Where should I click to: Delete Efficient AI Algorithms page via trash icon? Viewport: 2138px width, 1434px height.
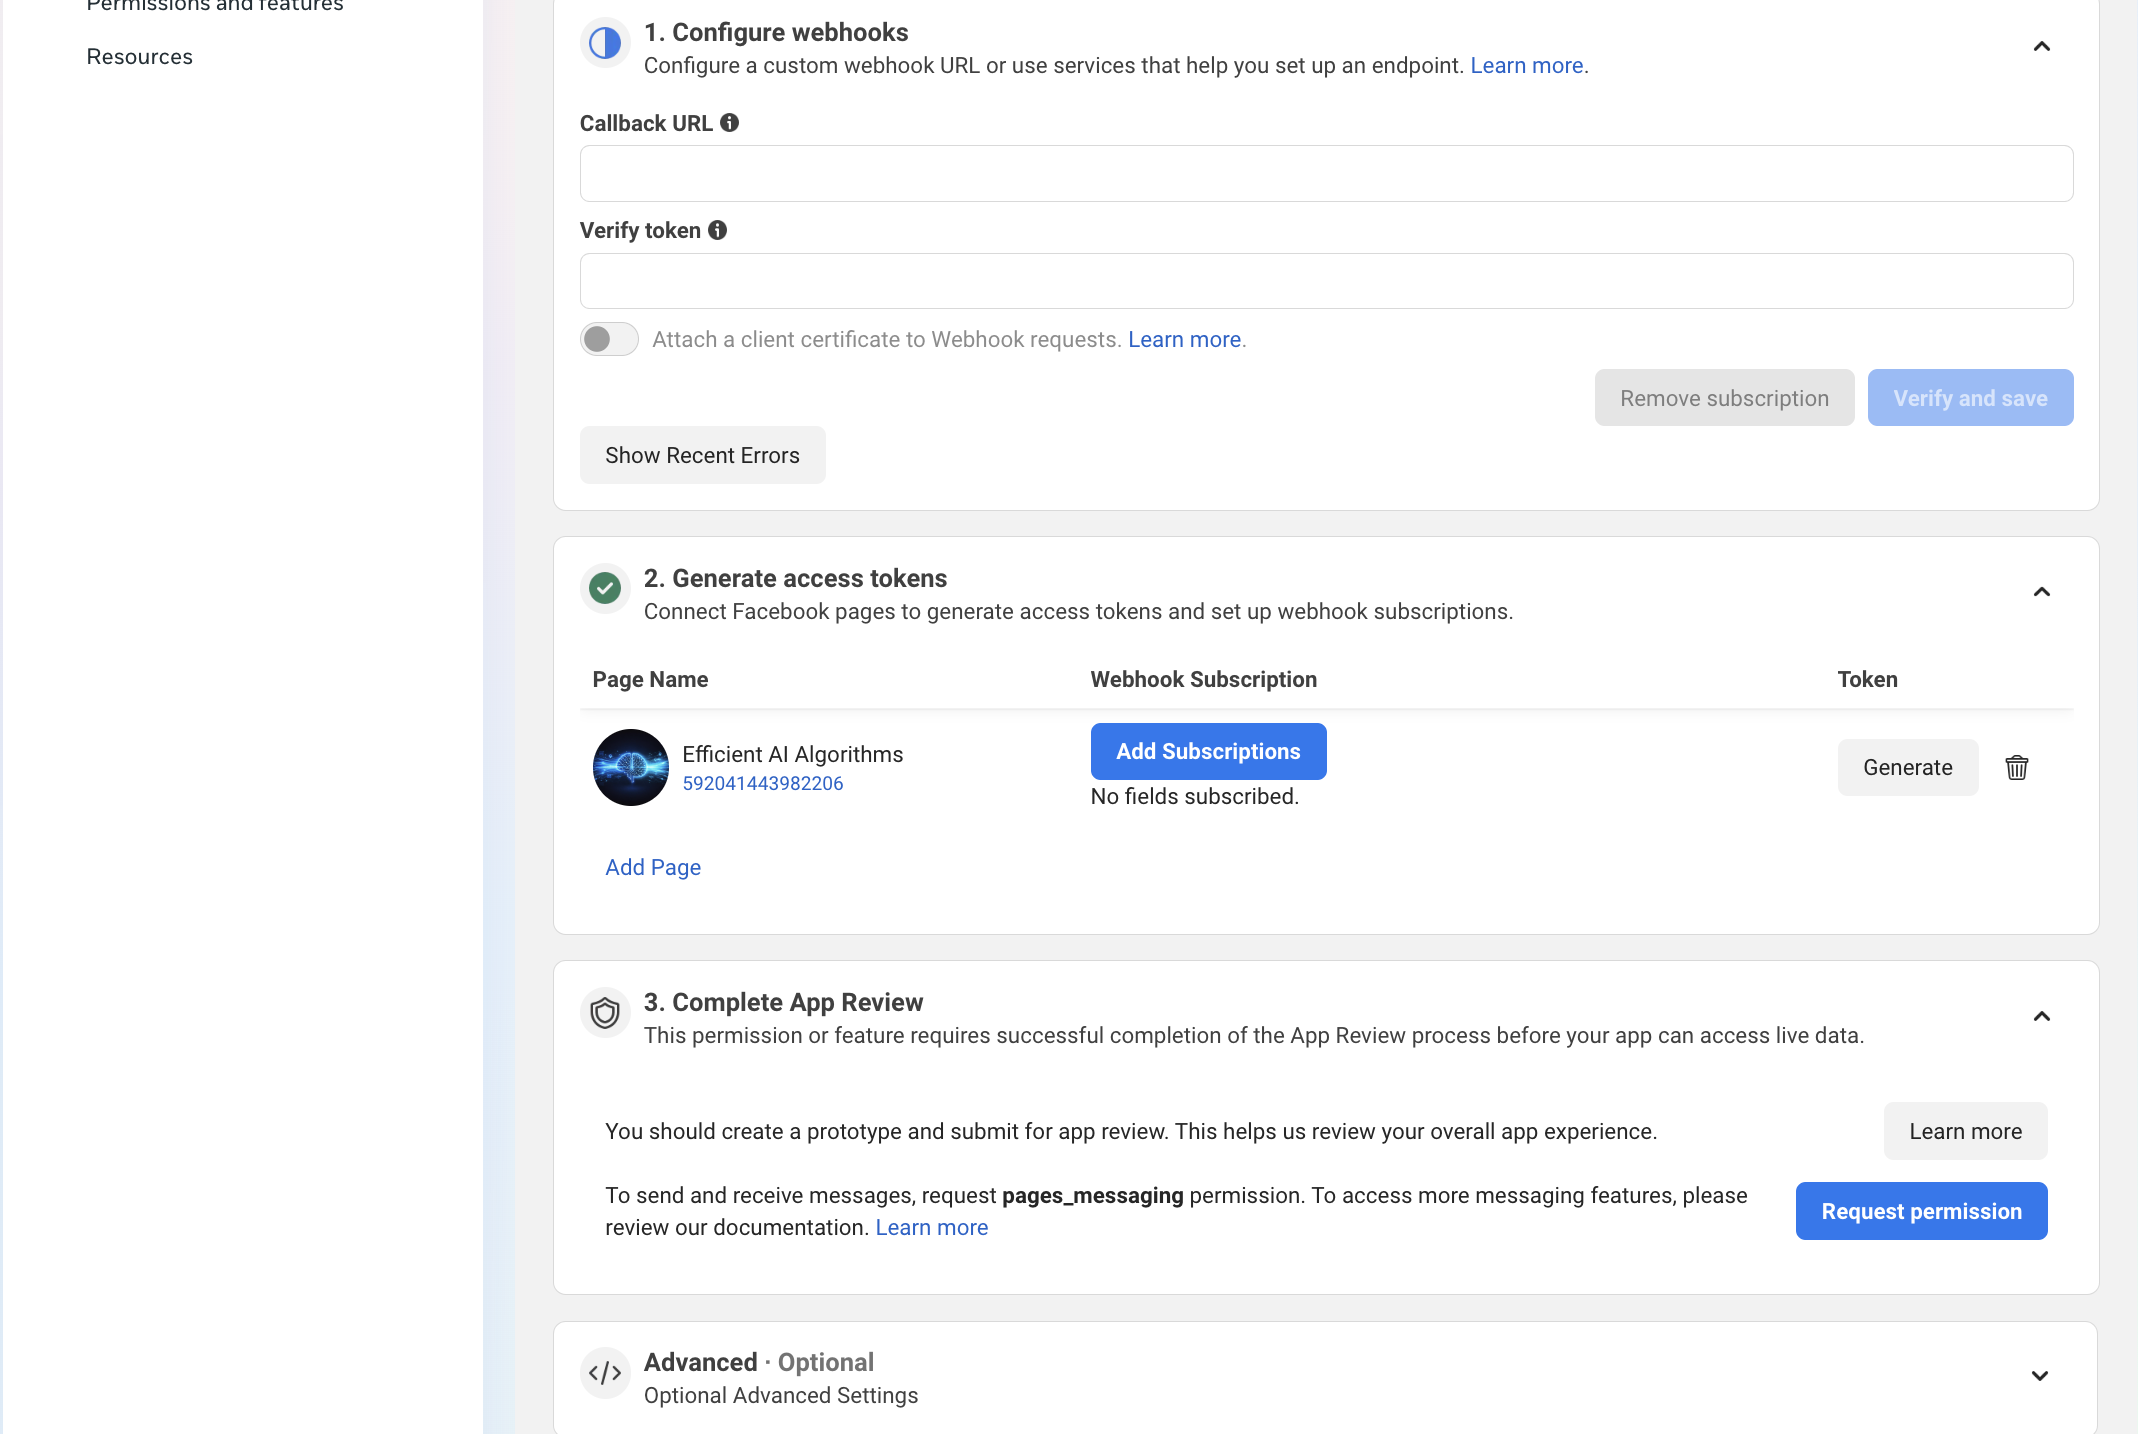2017,767
